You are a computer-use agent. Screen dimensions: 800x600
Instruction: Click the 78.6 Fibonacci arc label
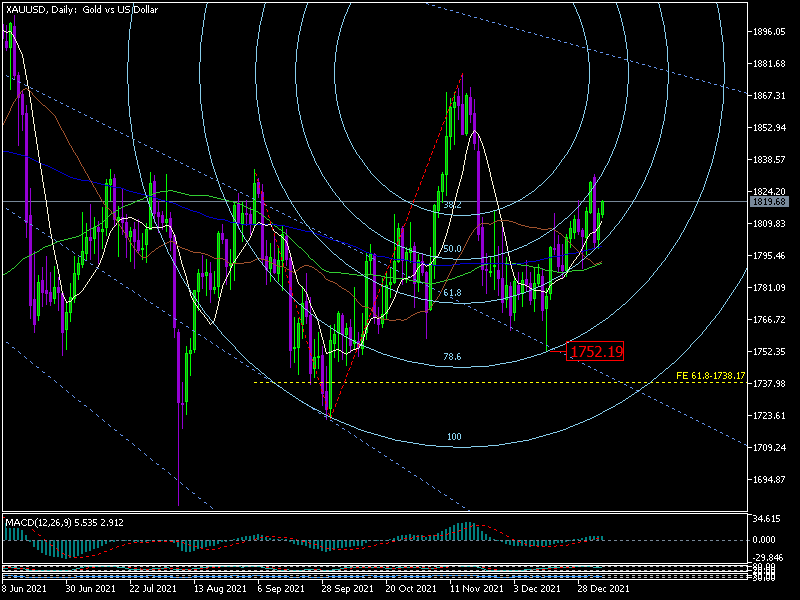[x=451, y=356]
